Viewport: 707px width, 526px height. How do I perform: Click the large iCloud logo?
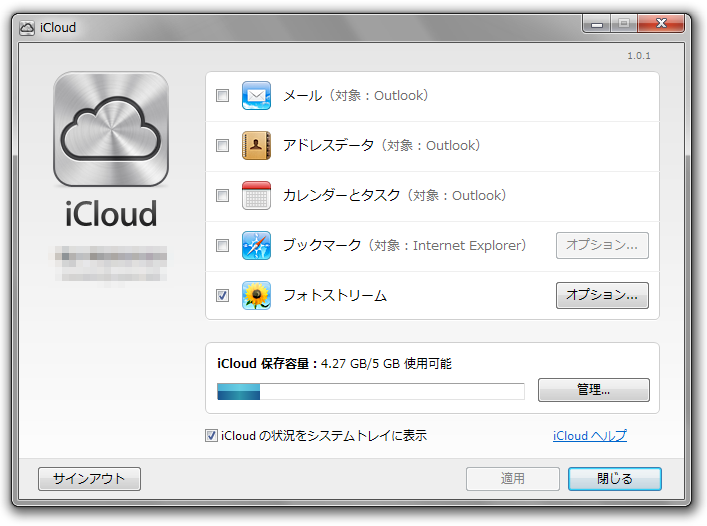[x=111, y=129]
